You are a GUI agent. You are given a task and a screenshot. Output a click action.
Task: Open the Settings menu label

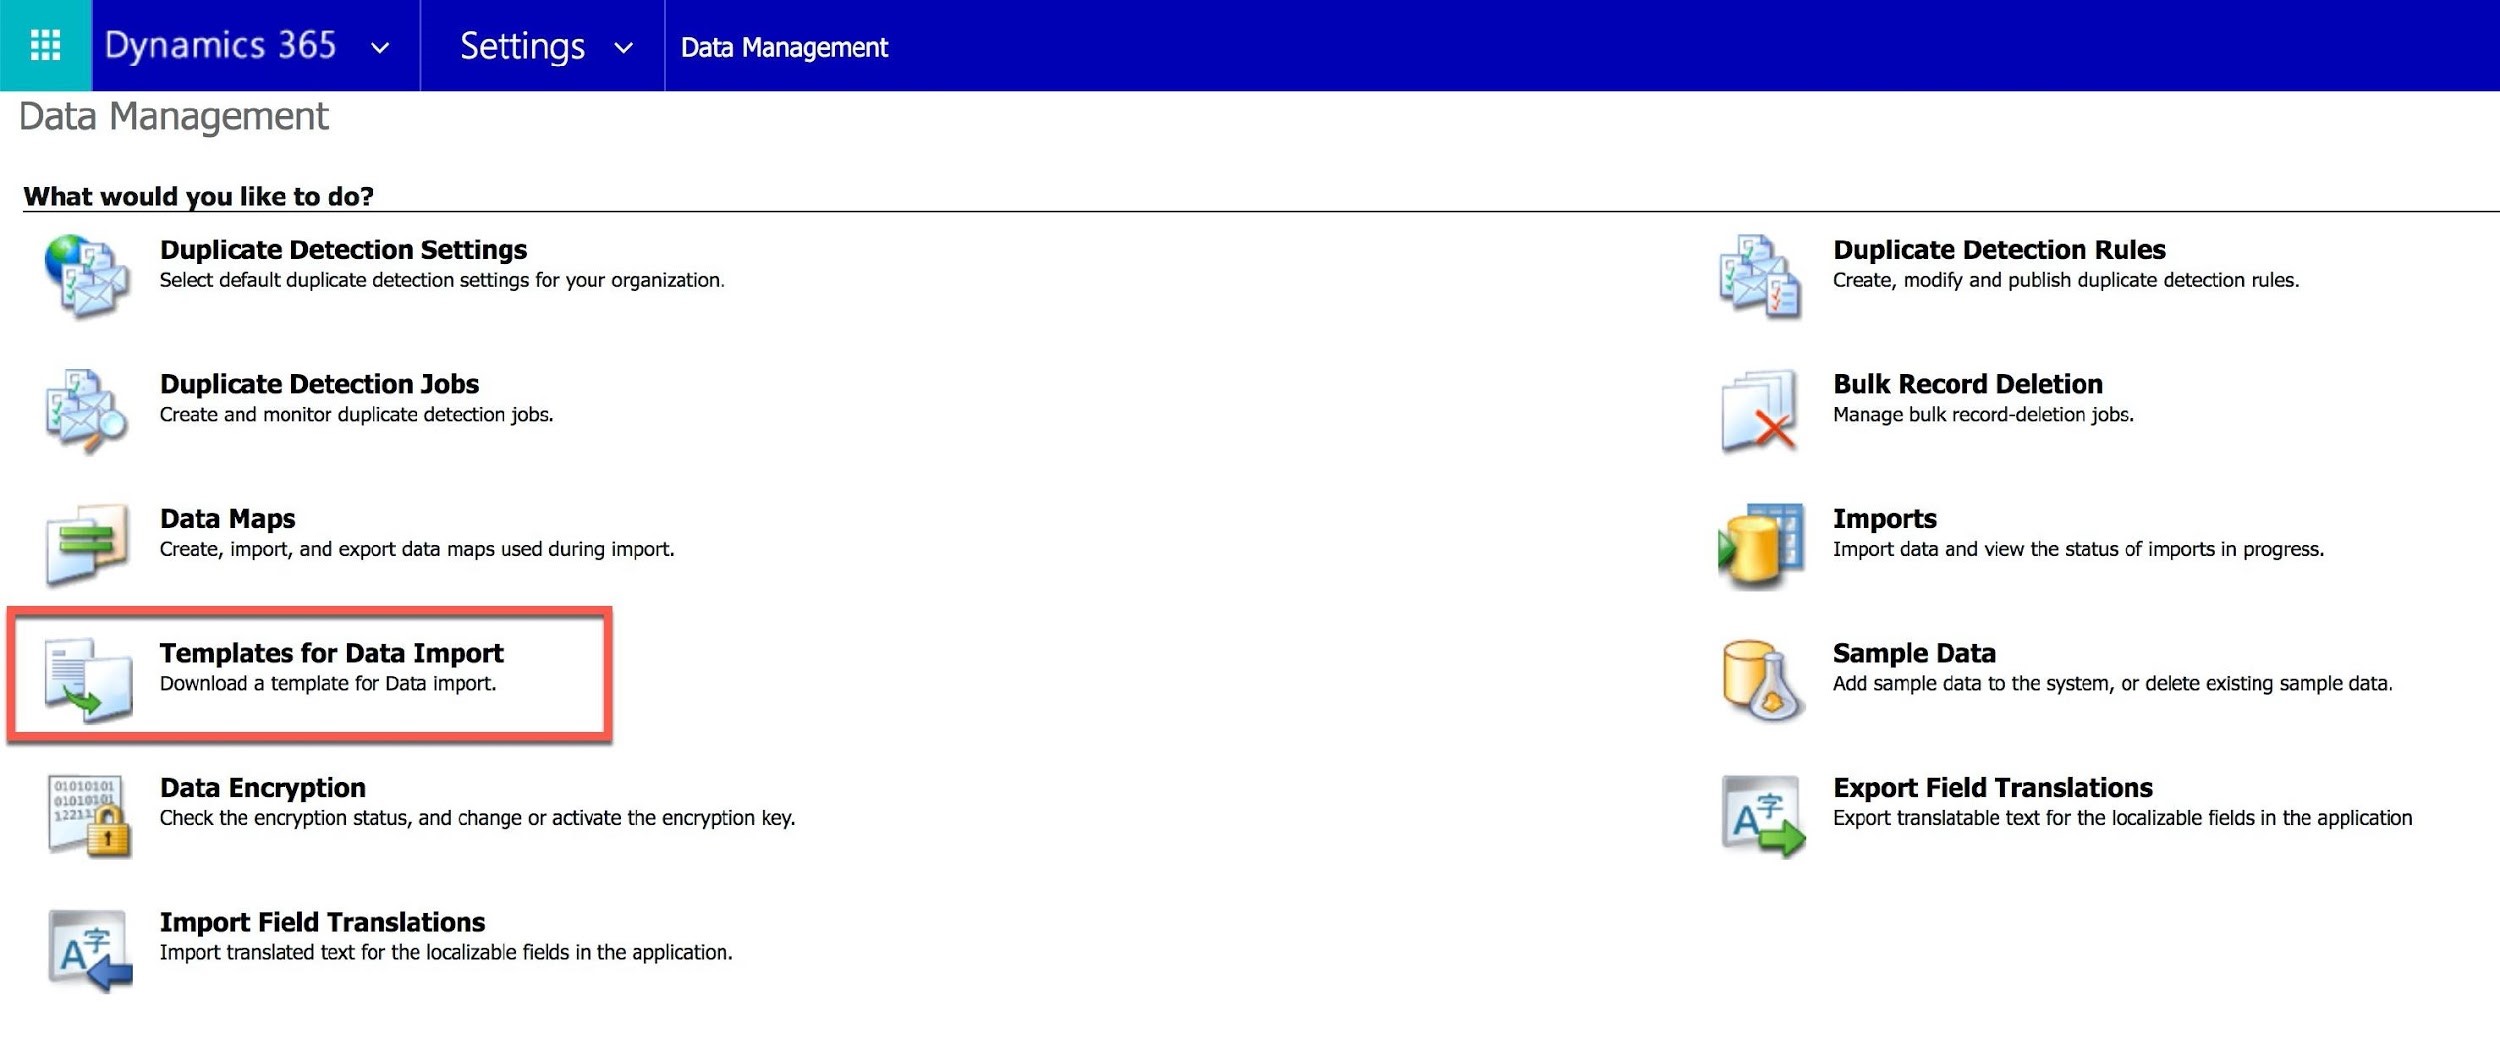pyautogui.click(x=522, y=46)
